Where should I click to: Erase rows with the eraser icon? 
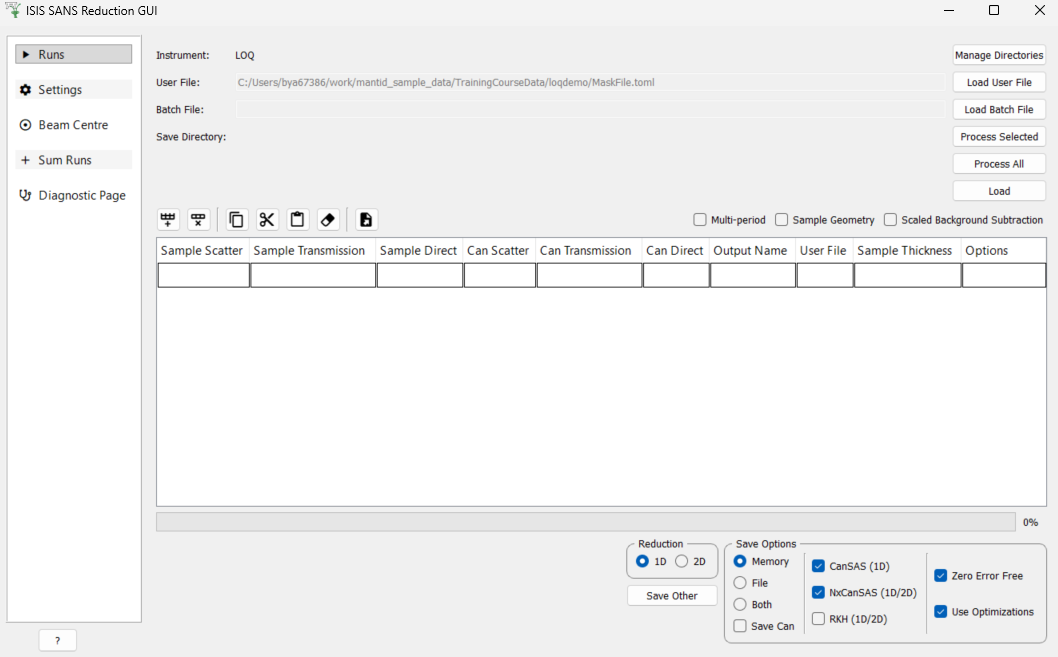tap(328, 220)
